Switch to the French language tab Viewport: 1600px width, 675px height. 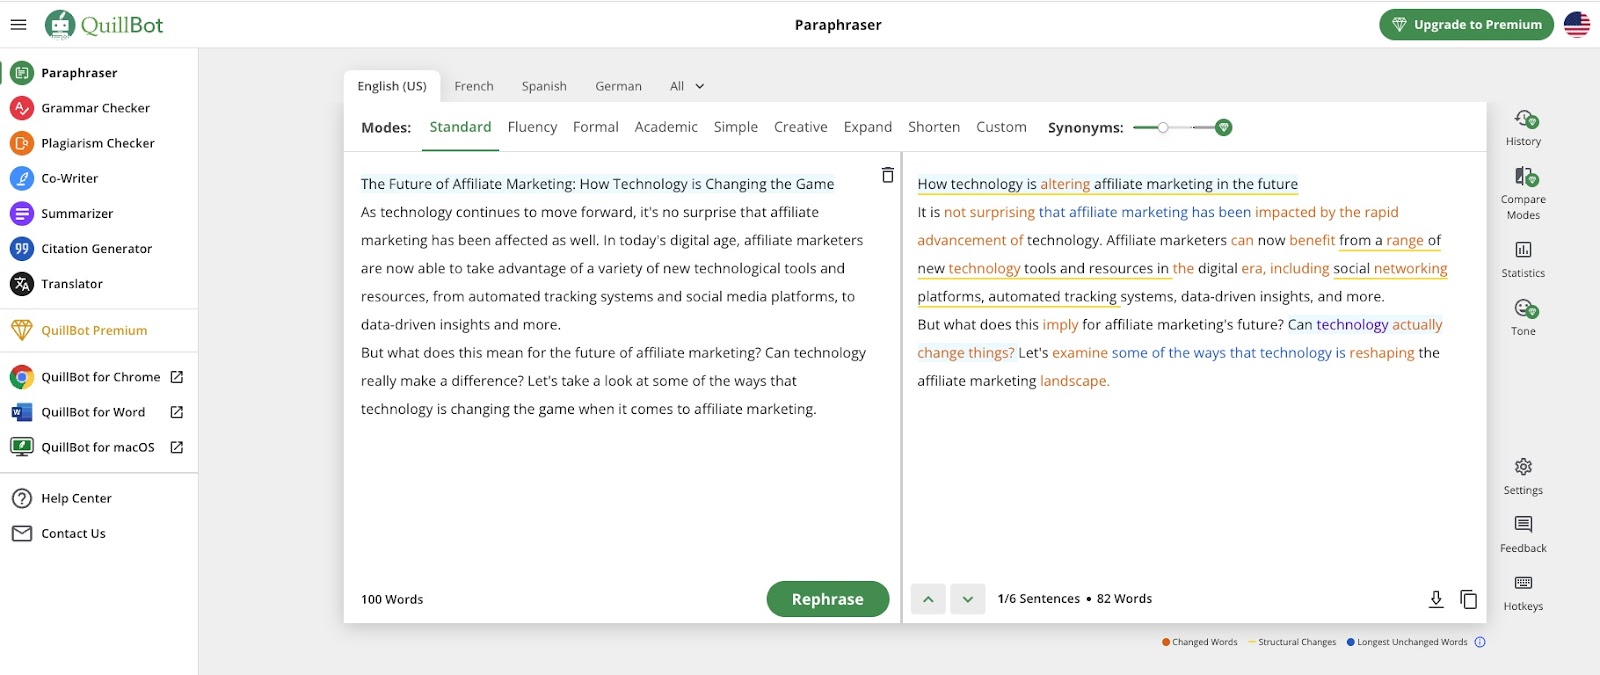(474, 86)
